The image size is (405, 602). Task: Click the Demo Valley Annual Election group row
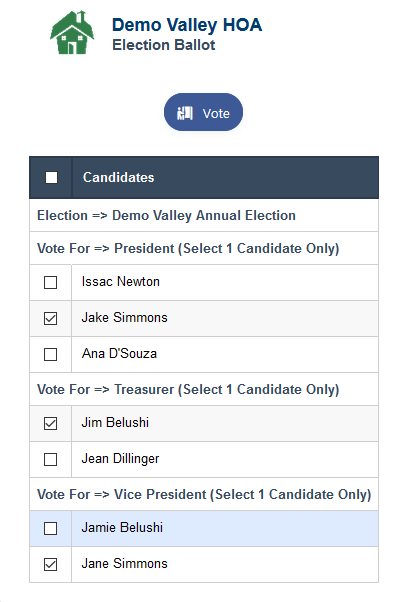[x=204, y=215]
